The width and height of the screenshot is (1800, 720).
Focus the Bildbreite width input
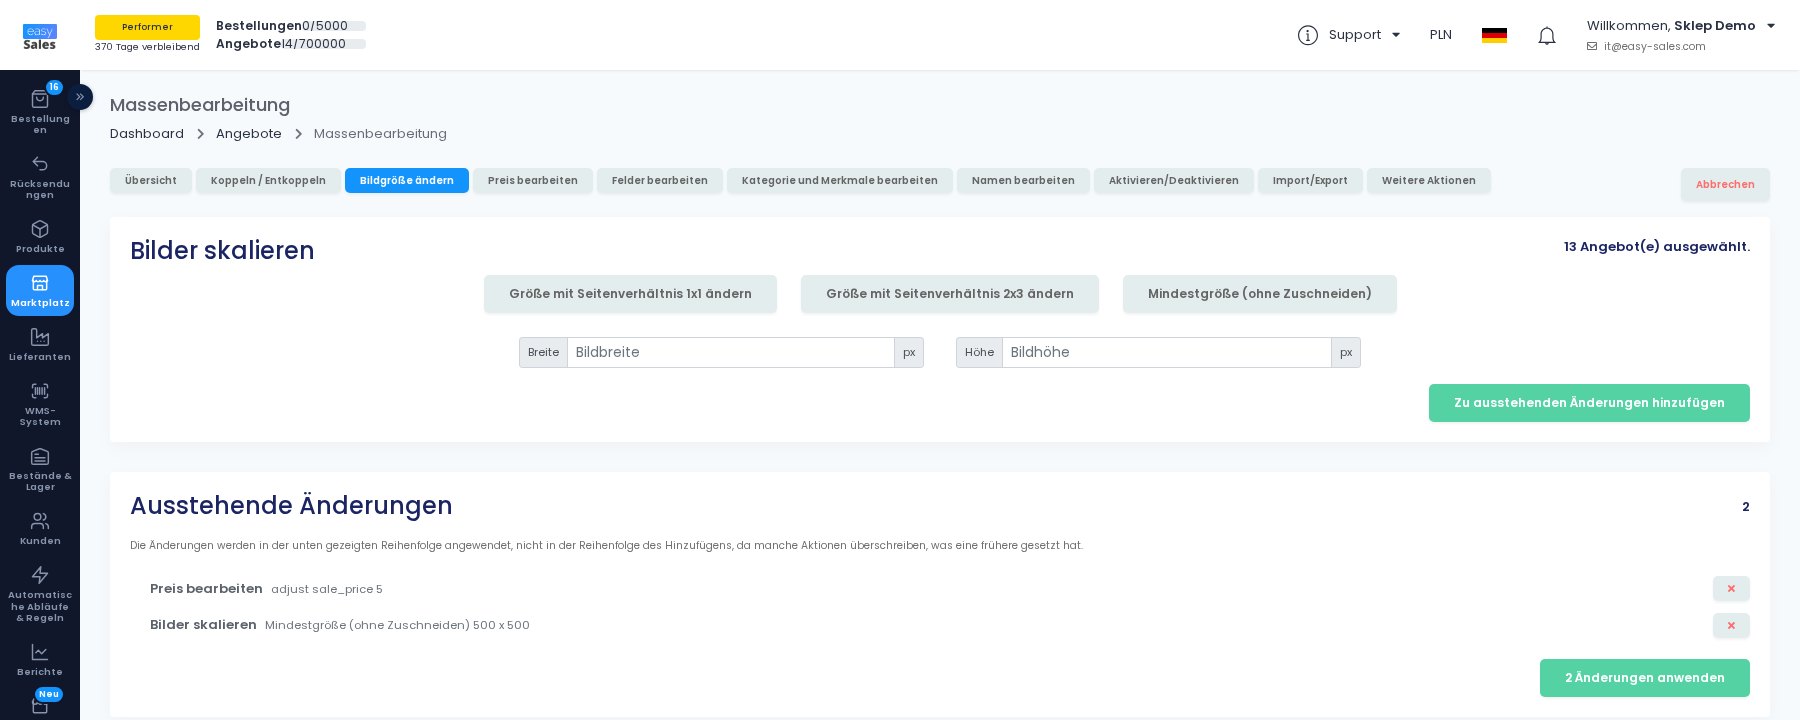pyautogui.click(x=731, y=352)
